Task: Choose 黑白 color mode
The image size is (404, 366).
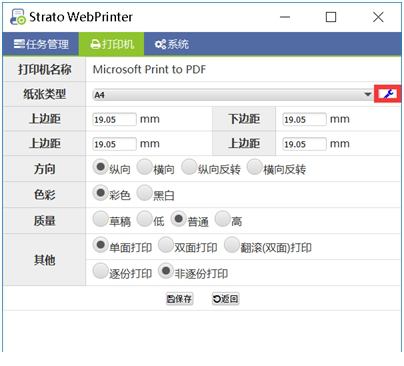Action: pos(144,193)
